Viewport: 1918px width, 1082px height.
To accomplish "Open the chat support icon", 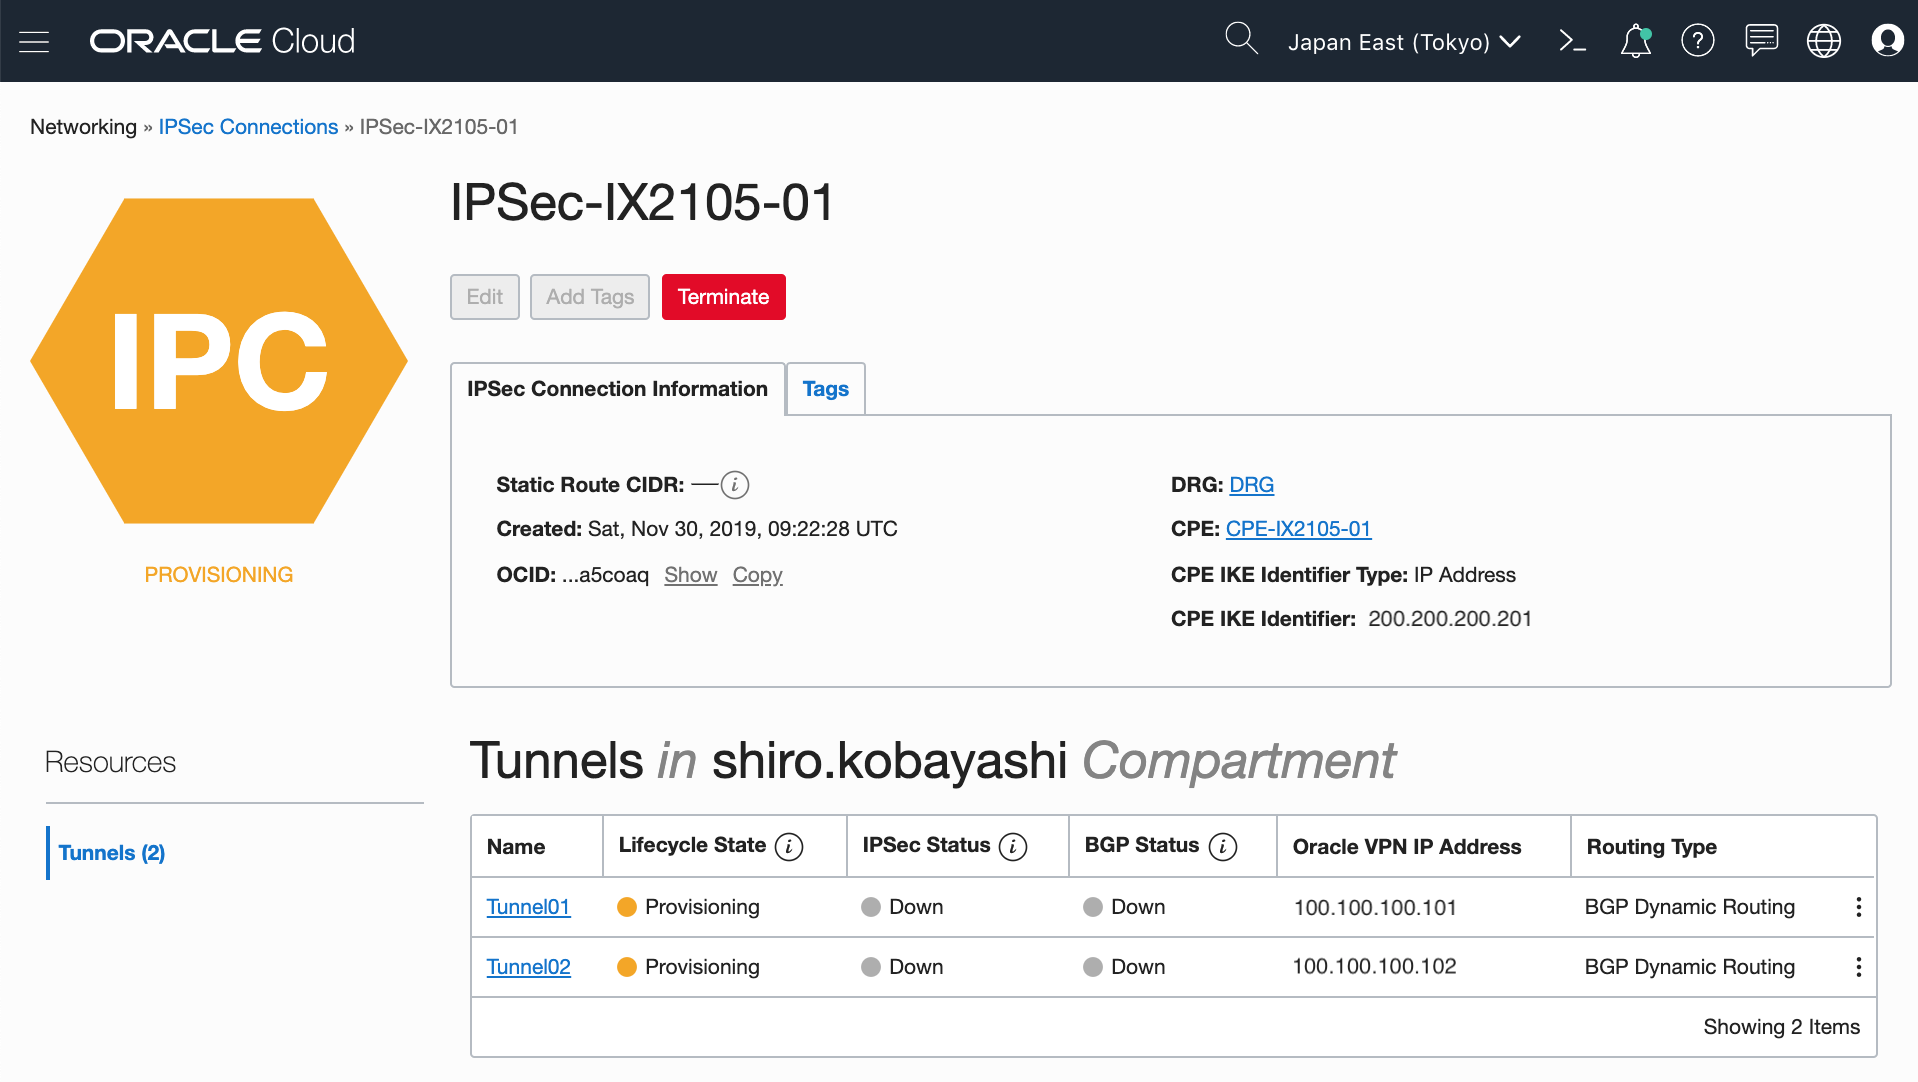I will pyautogui.click(x=1761, y=41).
